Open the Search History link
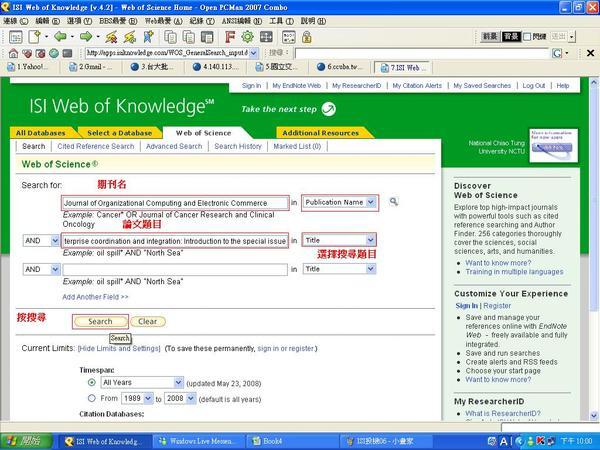 [x=238, y=146]
